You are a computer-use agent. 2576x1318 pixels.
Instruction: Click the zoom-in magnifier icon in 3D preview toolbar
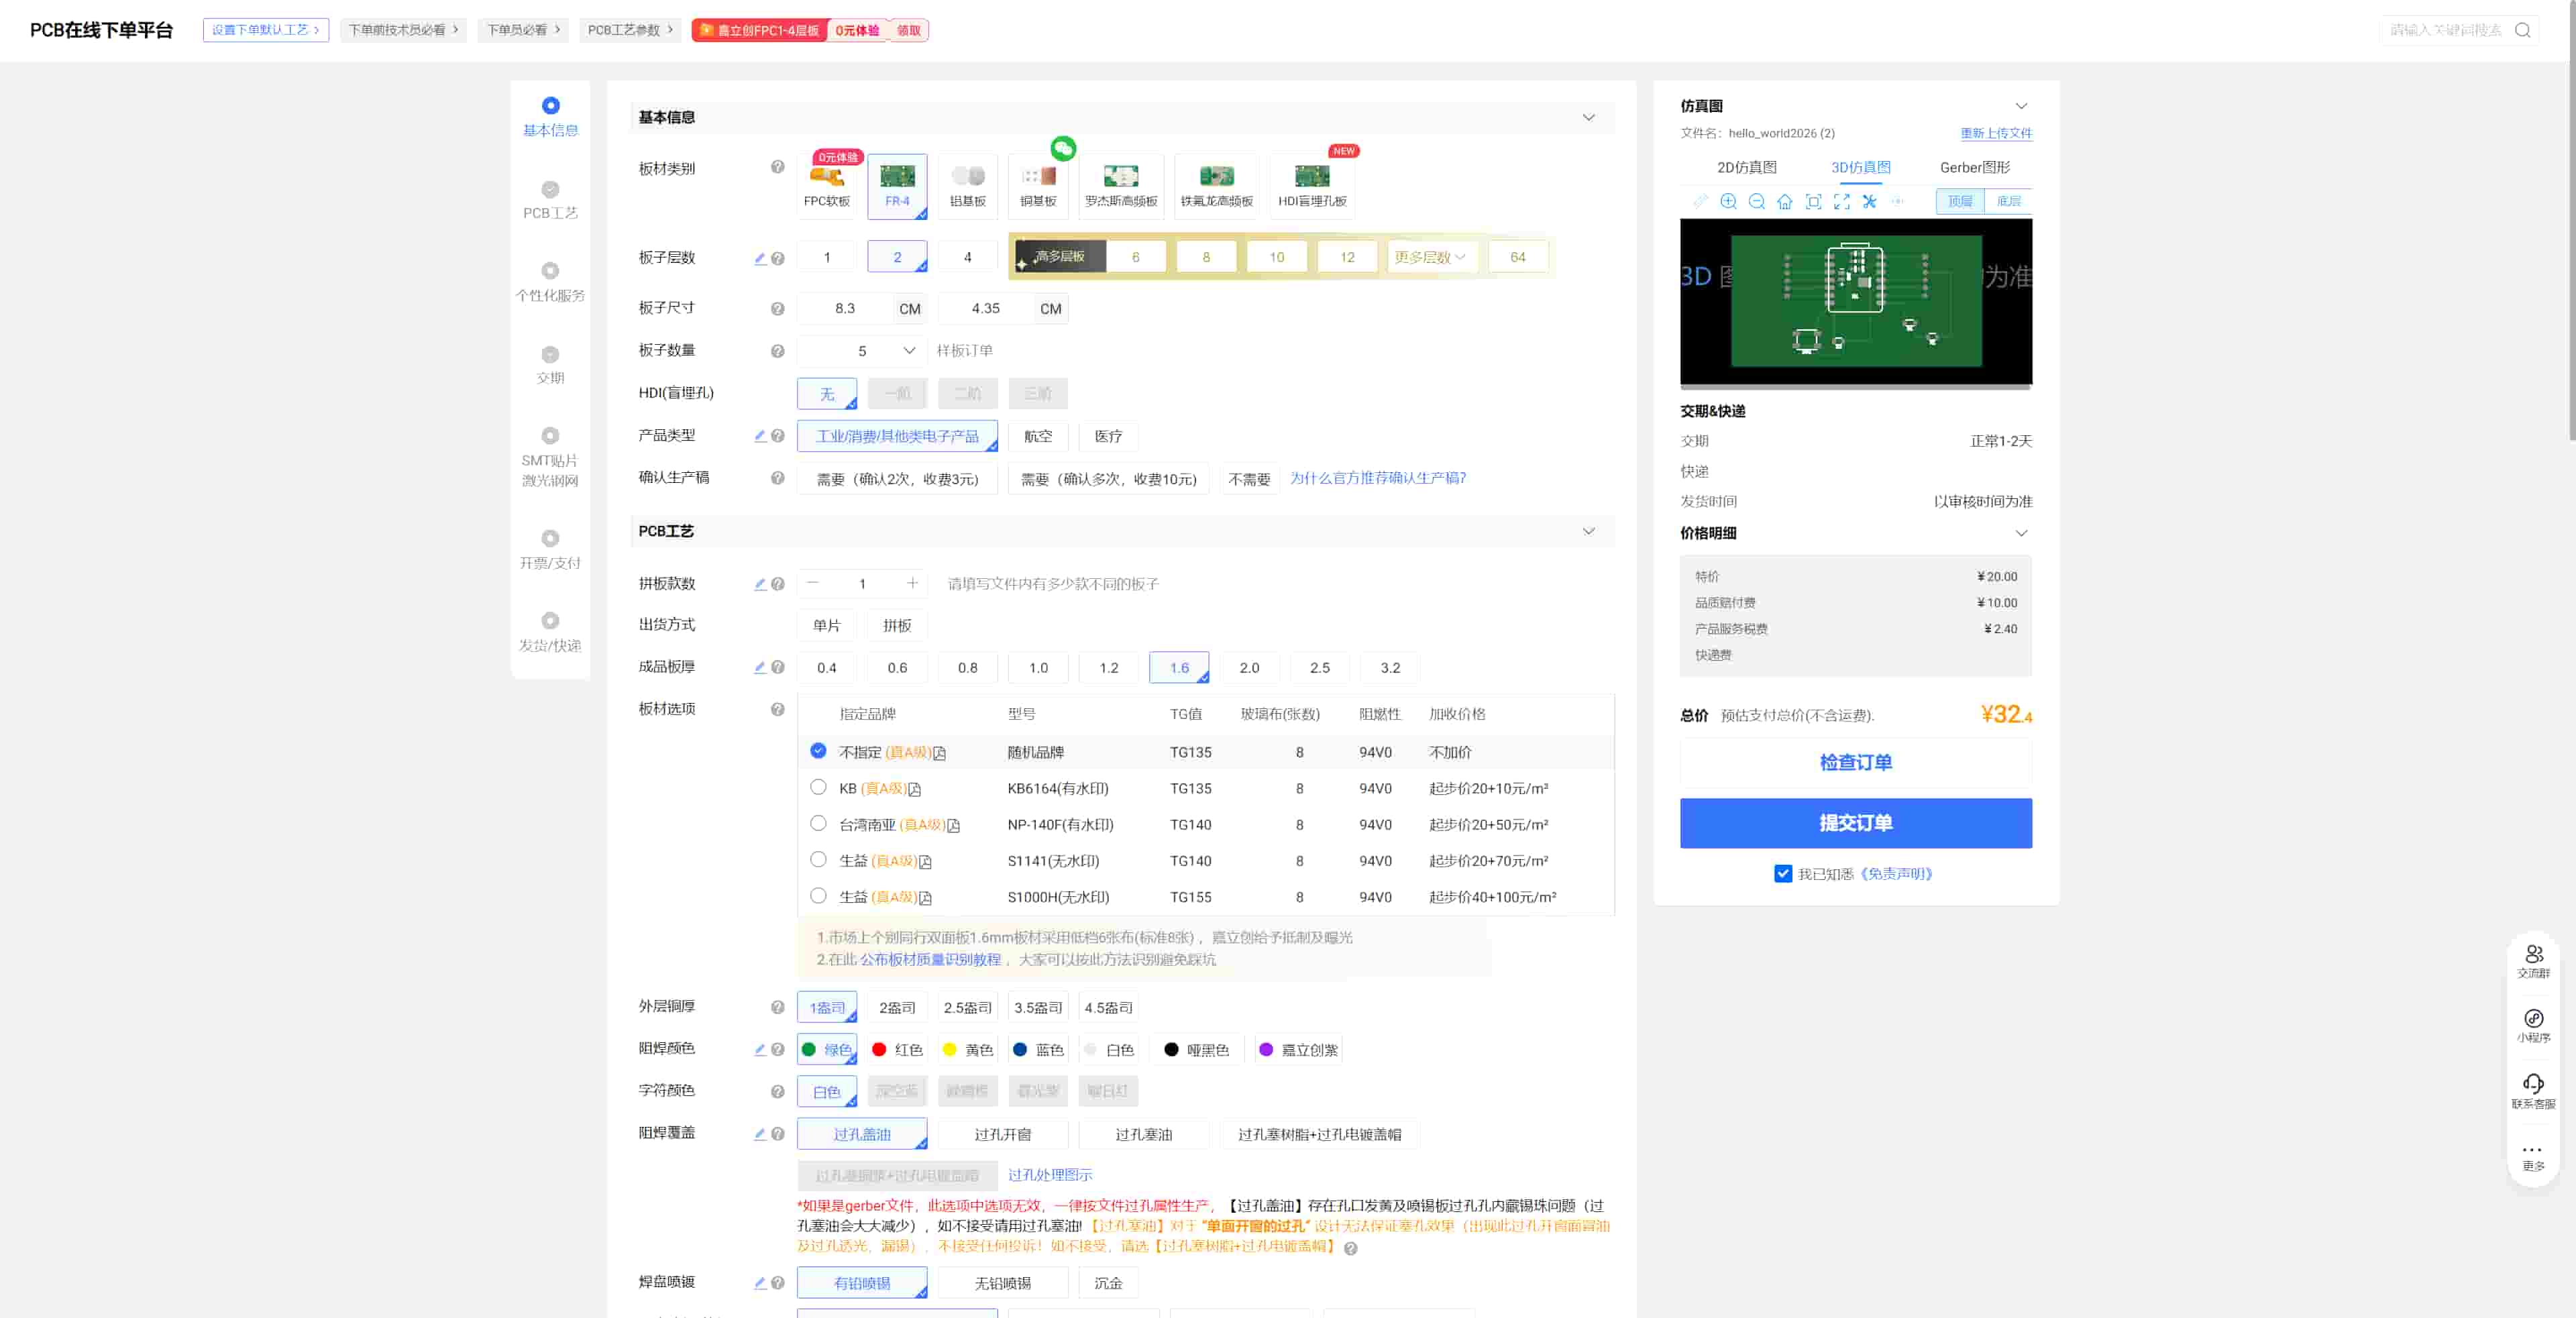(x=1728, y=201)
